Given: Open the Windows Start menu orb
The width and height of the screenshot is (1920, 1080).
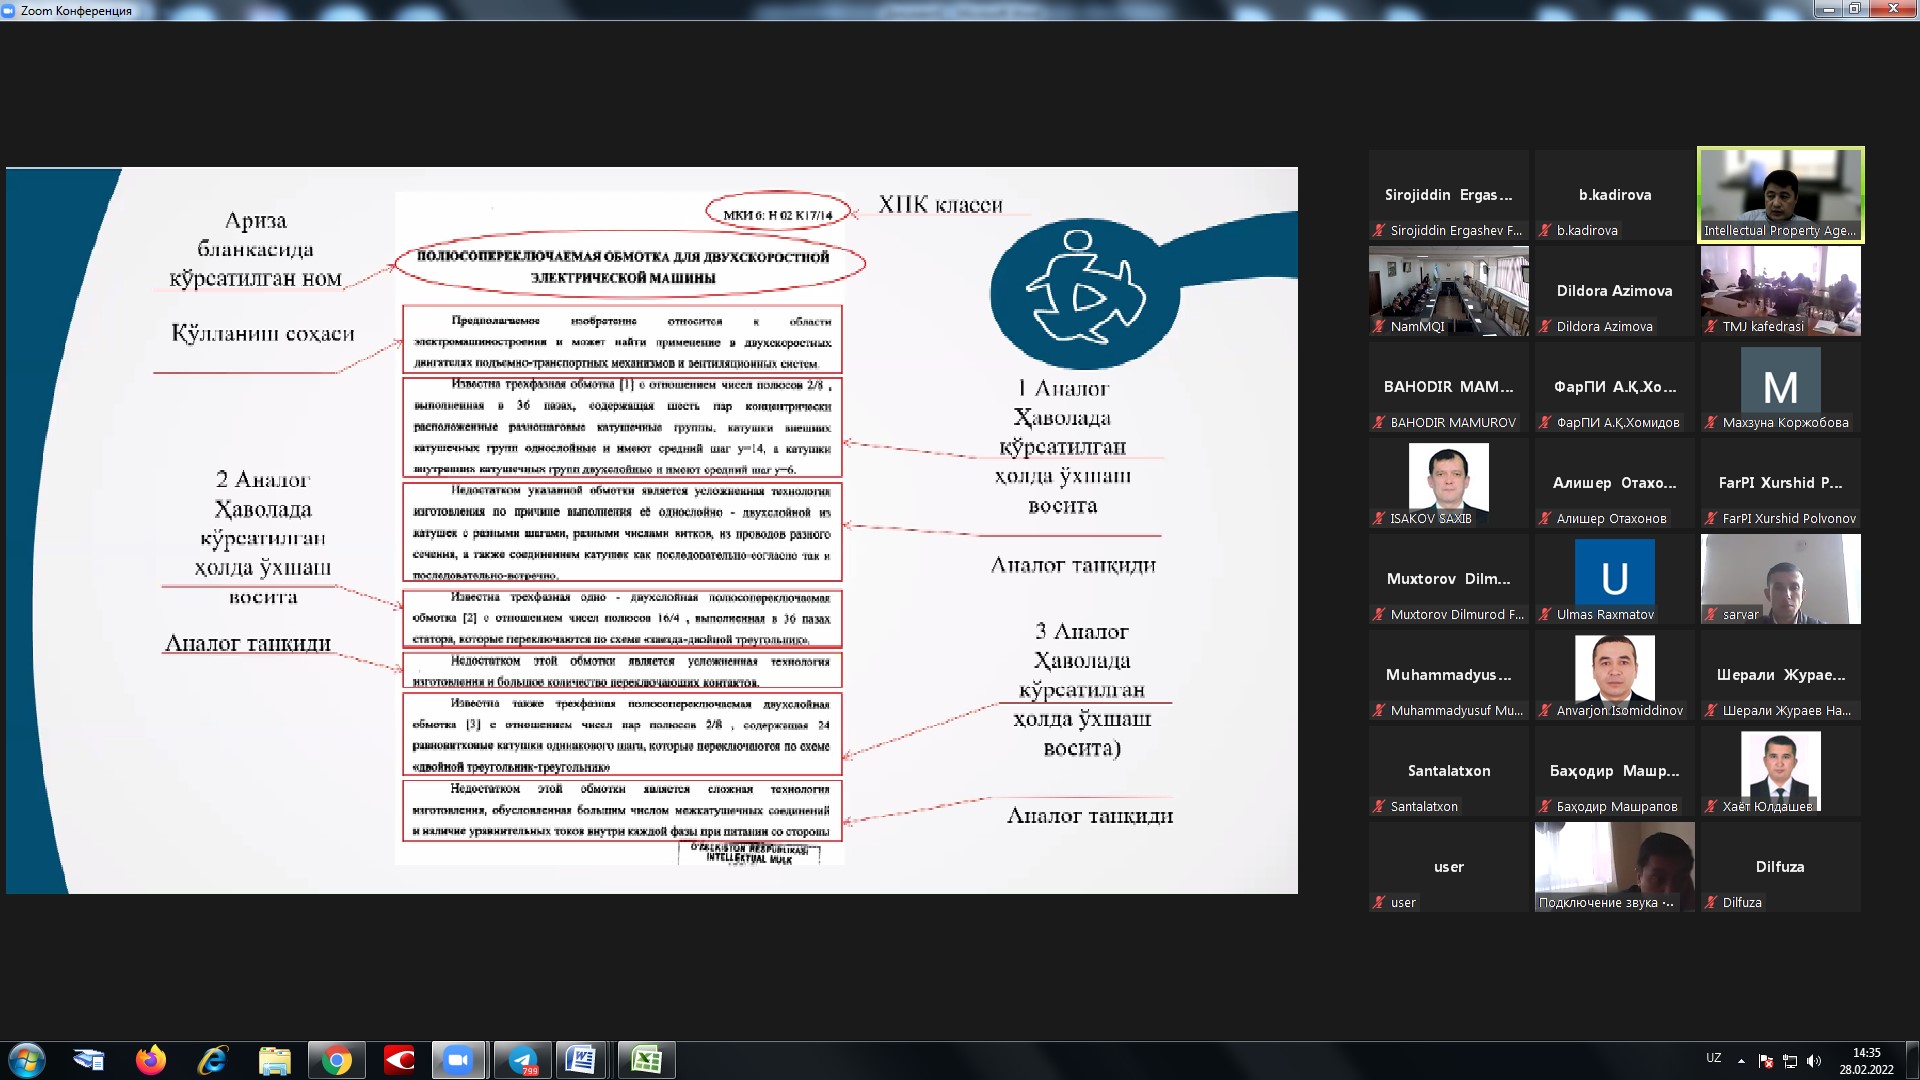Looking at the screenshot, I should click(27, 1060).
